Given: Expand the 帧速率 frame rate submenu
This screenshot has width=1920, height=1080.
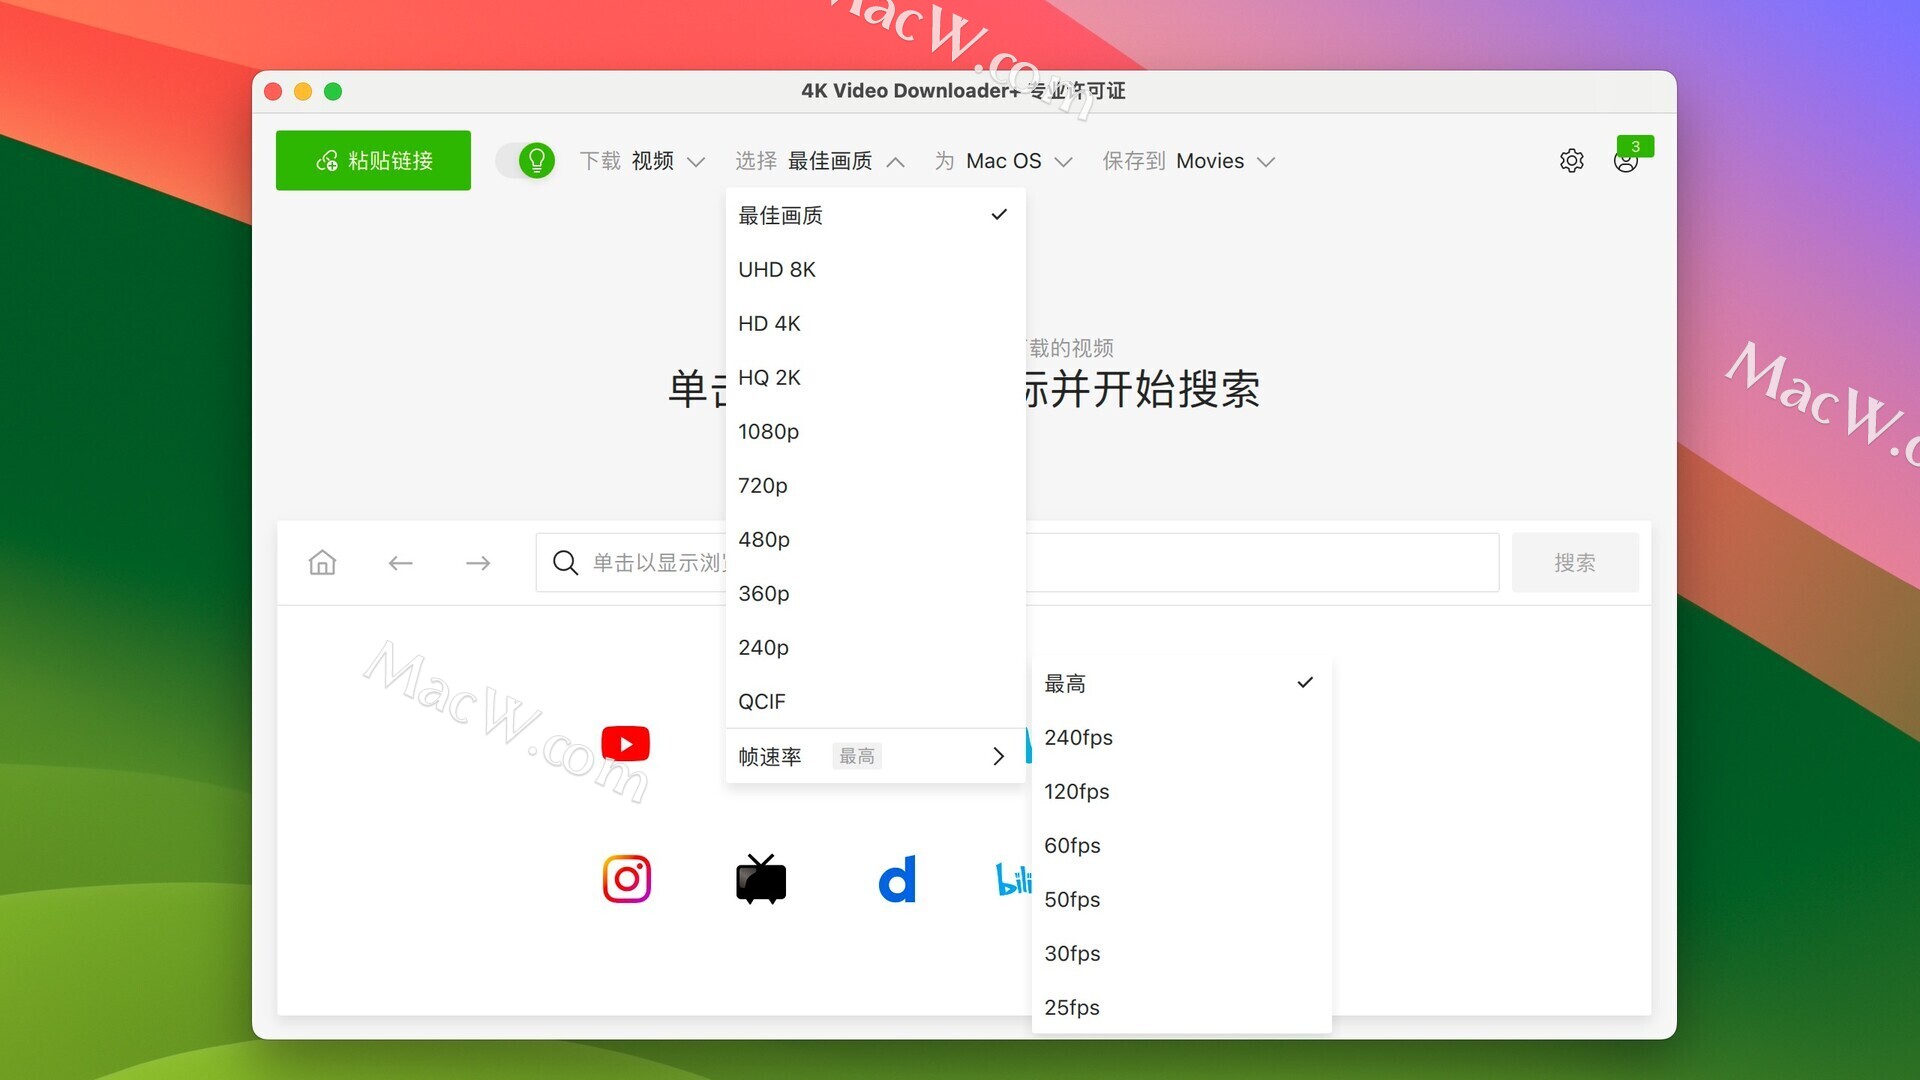Looking at the screenshot, I should coord(875,756).
